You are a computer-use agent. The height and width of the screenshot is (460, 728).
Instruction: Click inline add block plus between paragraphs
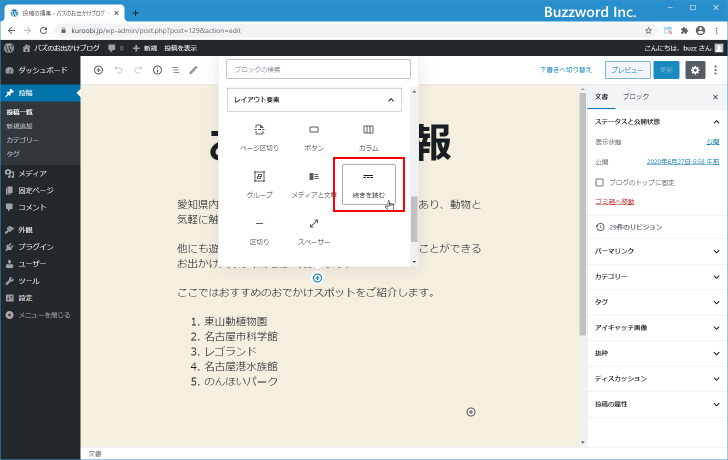318,278
